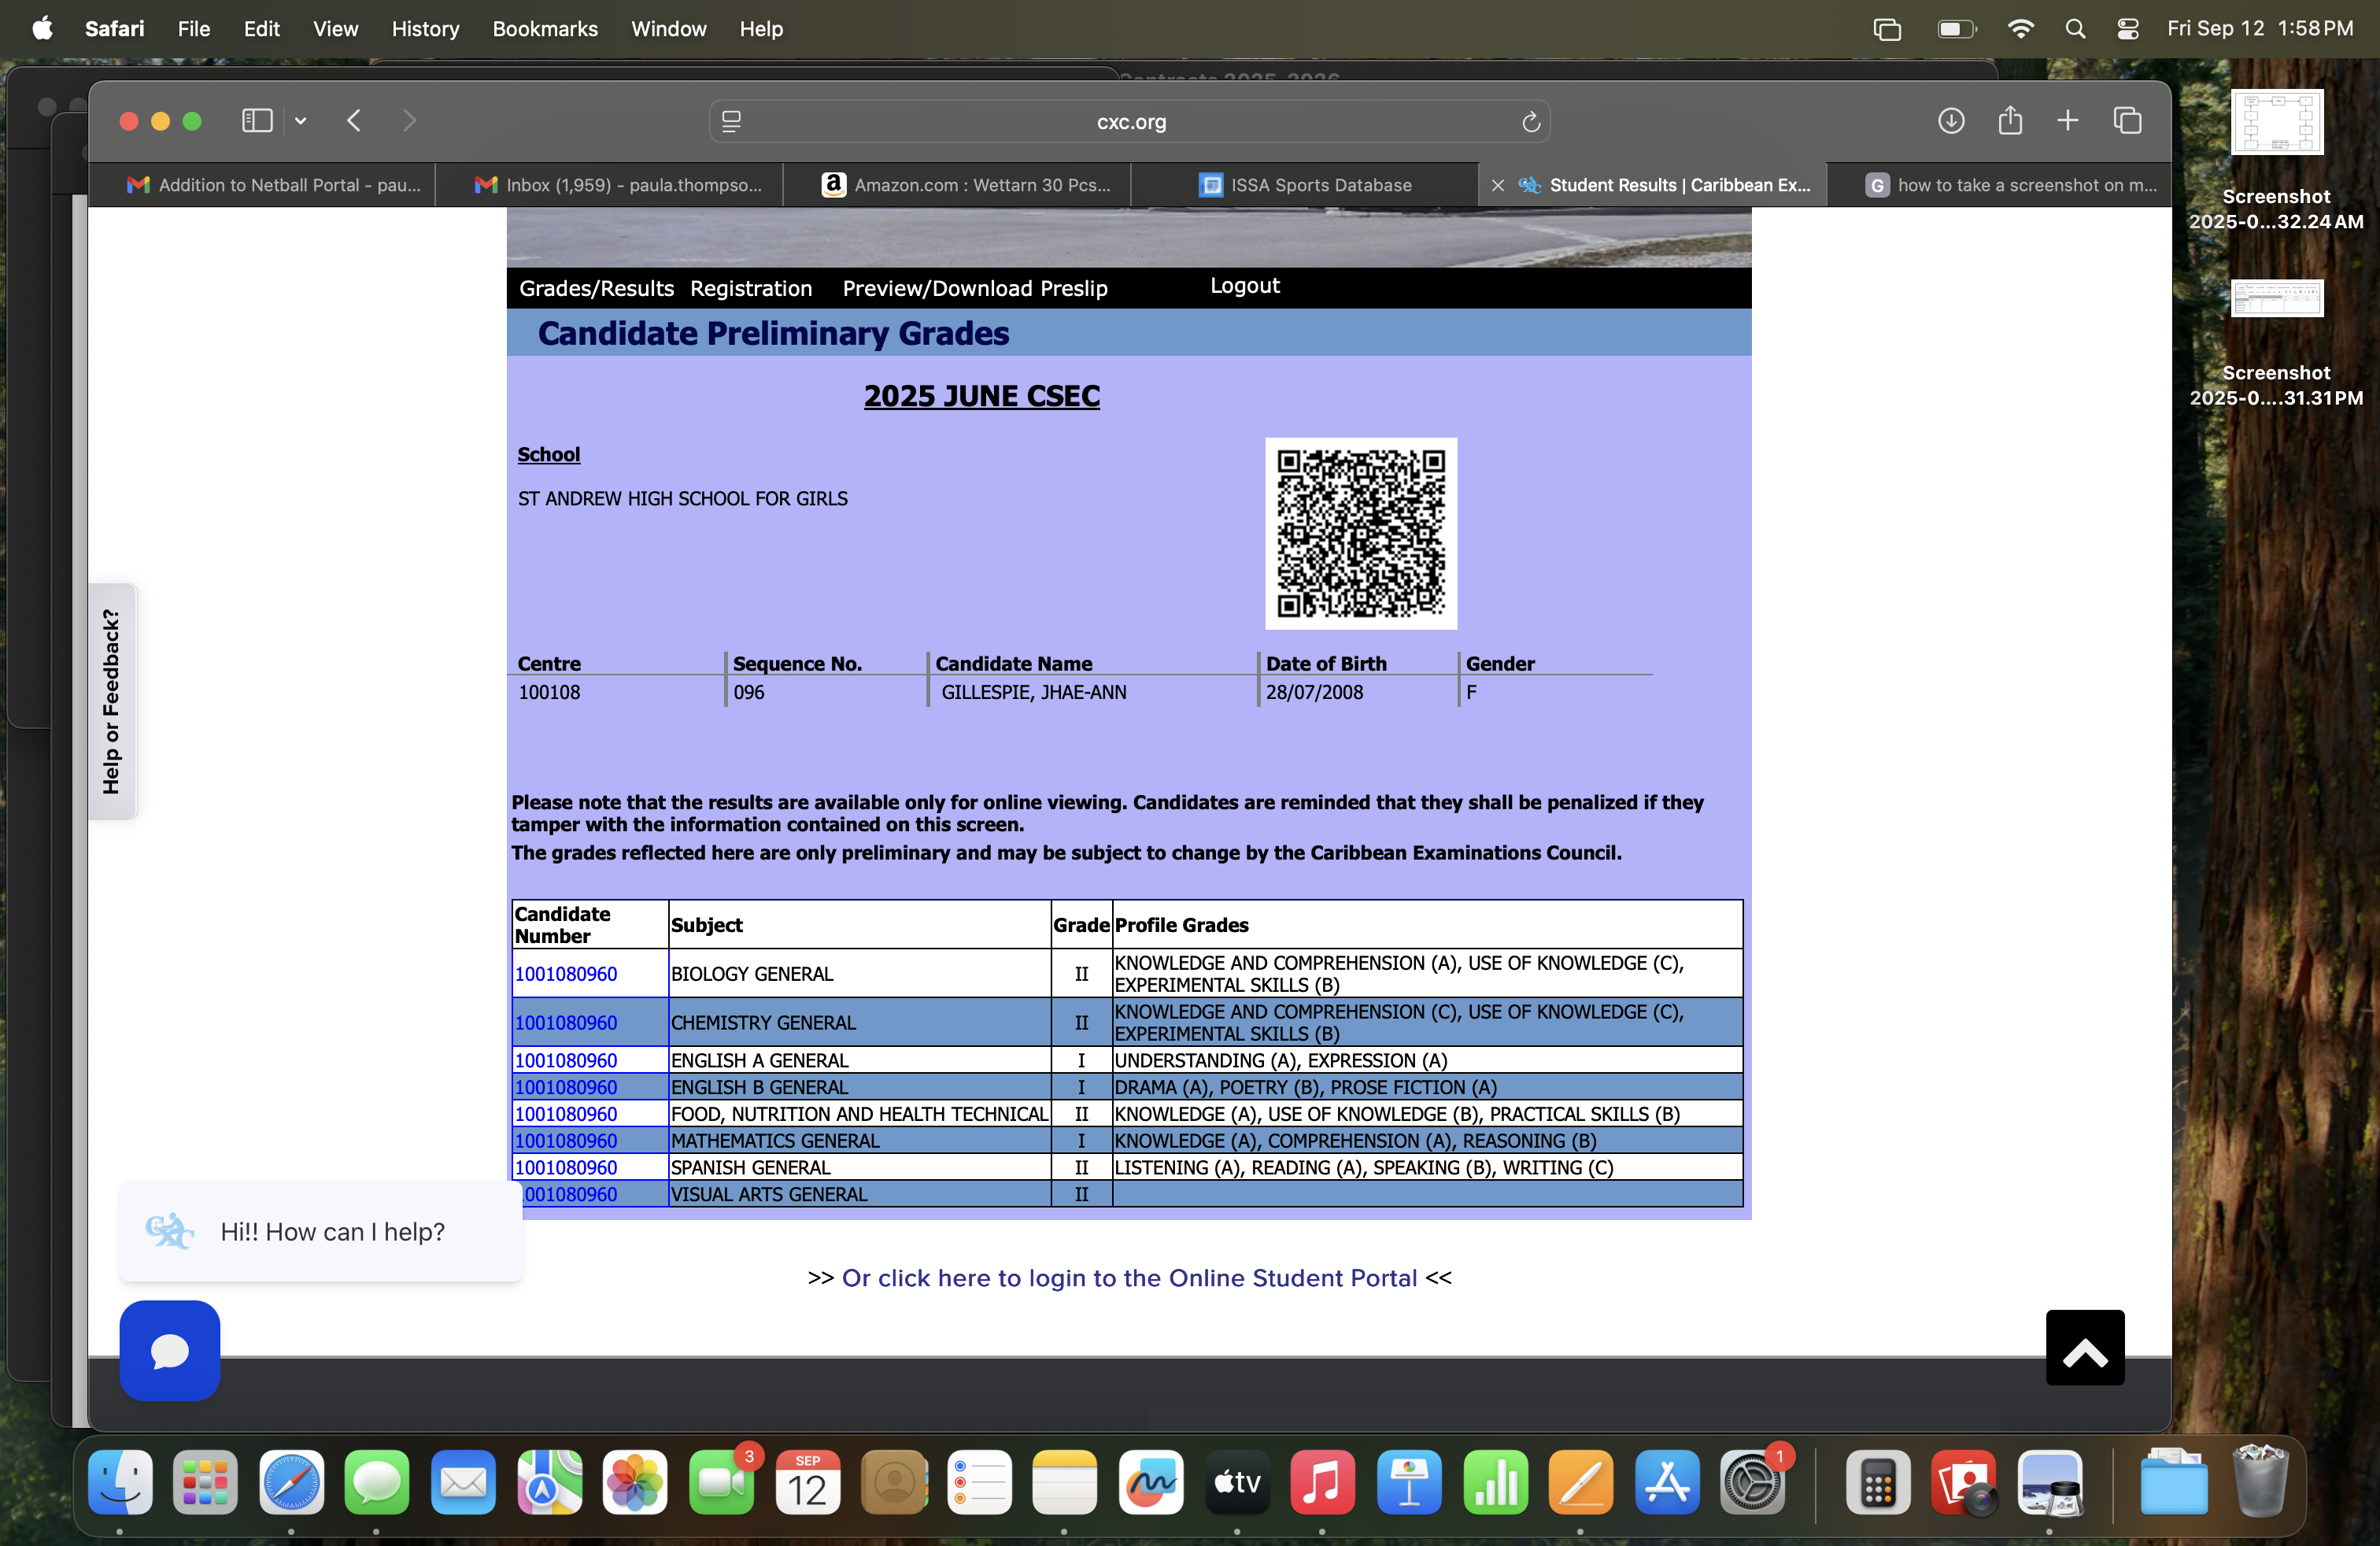Toggle the Safari sidebar button
Viewport: 2380px width, 1546px height.
pyautogui.click(x=257, y=121)
